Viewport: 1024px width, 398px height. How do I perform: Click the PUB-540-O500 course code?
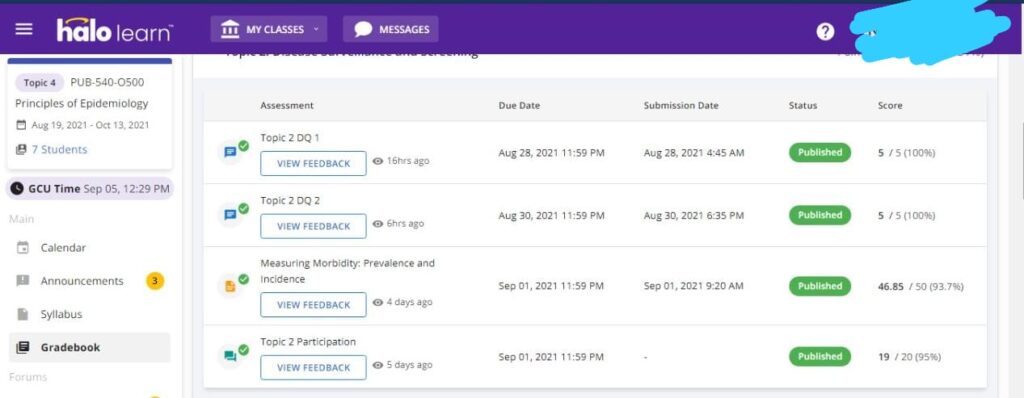(107, 82)
